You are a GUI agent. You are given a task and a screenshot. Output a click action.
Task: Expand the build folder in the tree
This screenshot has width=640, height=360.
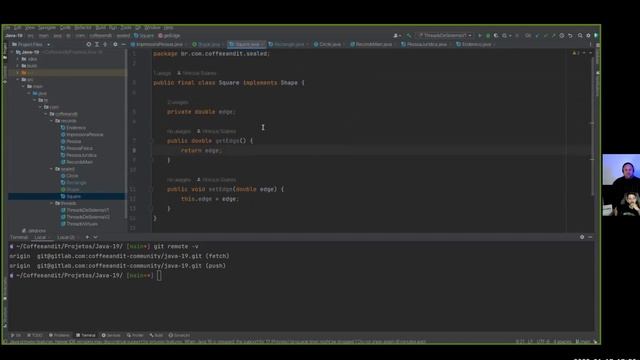click(x=18, y=66)
